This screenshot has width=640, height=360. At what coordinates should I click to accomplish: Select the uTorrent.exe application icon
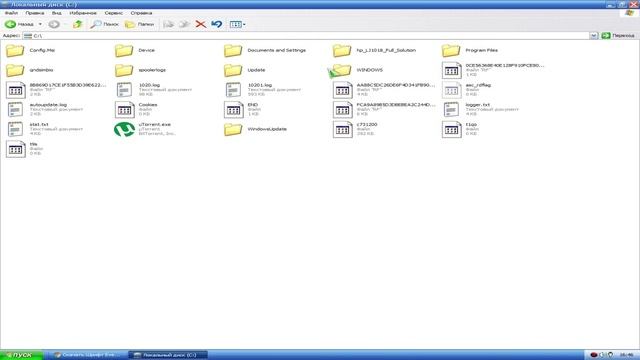click(x=124, y=129)
